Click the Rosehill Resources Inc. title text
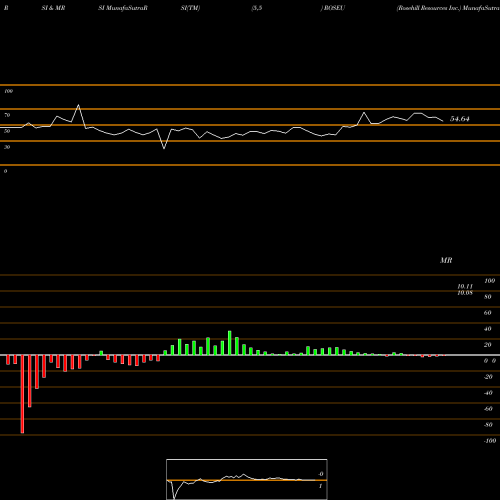The height and width of the screenshot is (500, 500). [x=428, y=8]
